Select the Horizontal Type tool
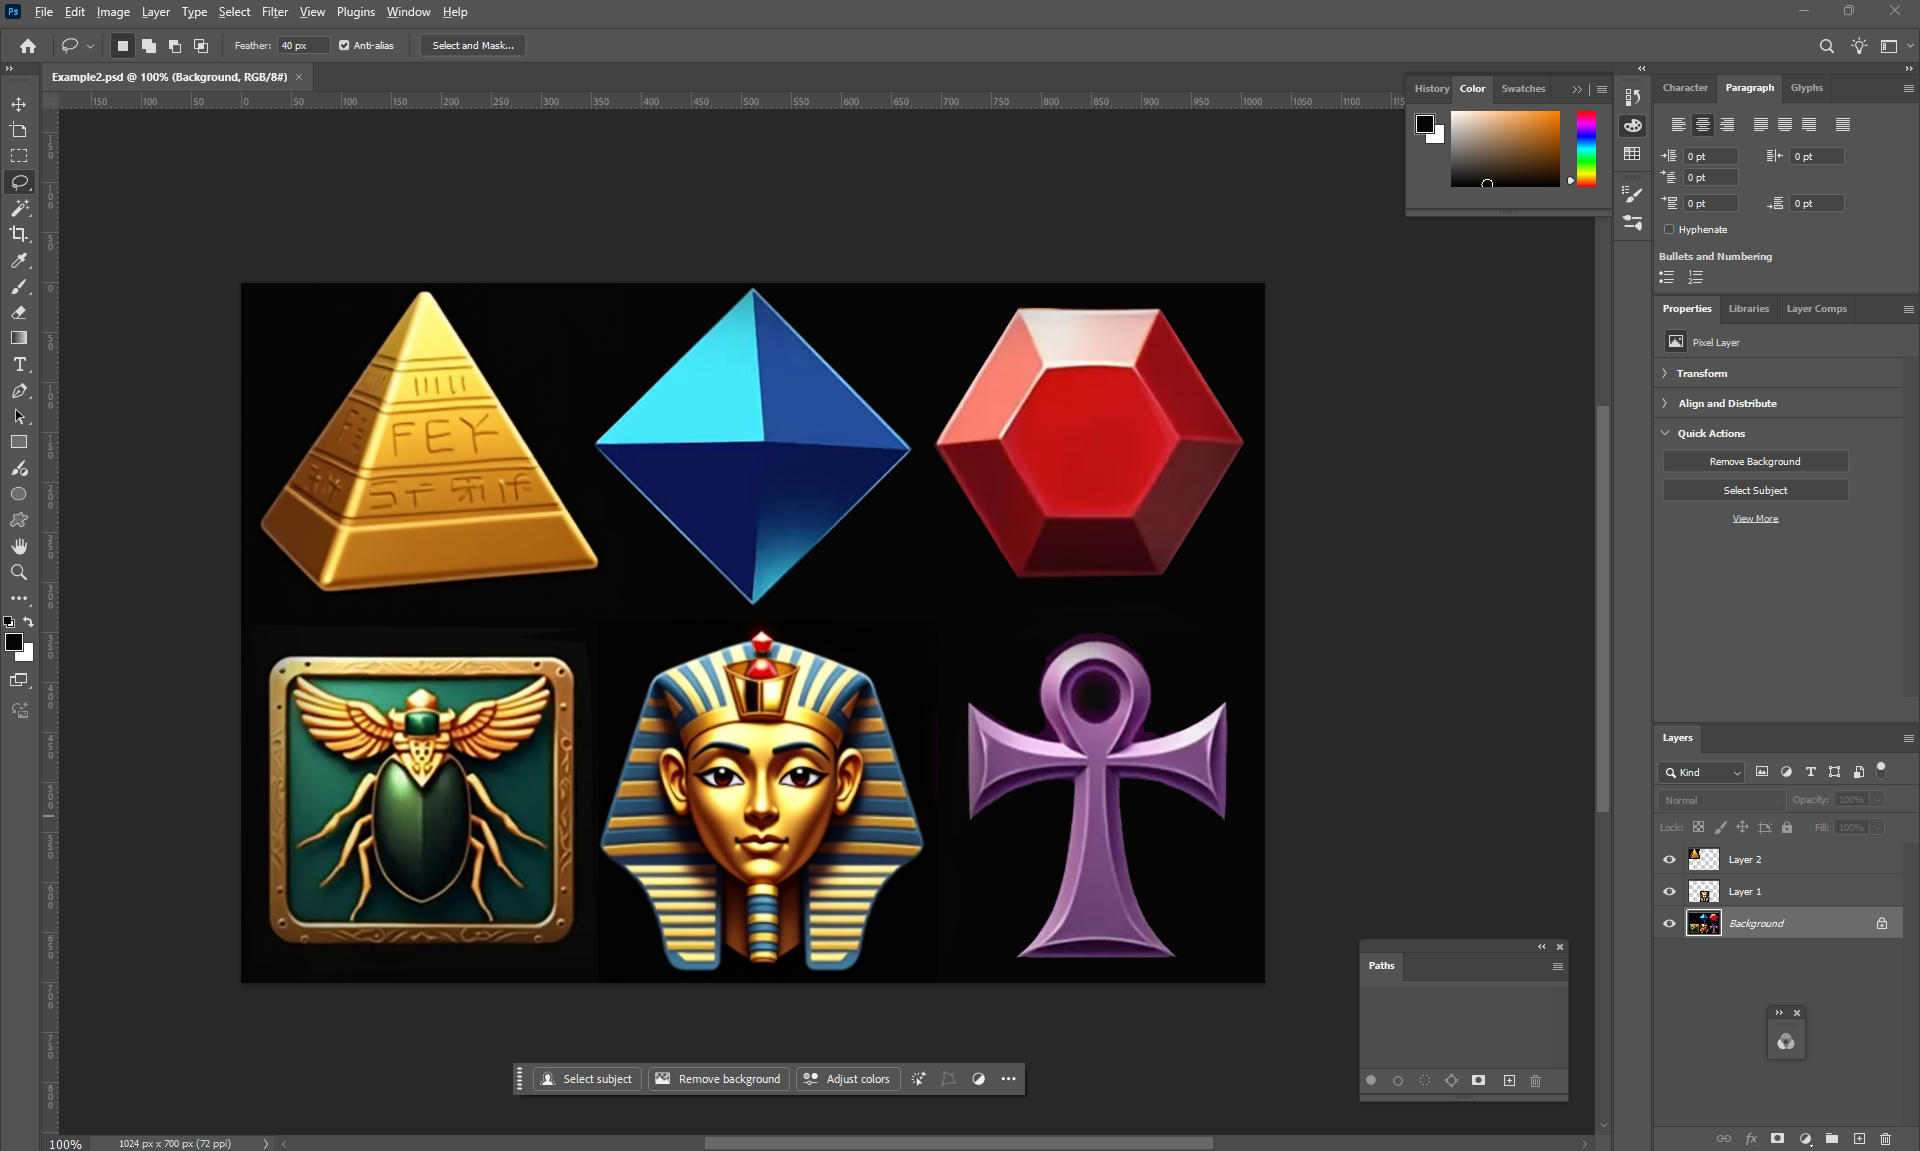The height and width of the screenshot is (1151, 1920). 19,364
